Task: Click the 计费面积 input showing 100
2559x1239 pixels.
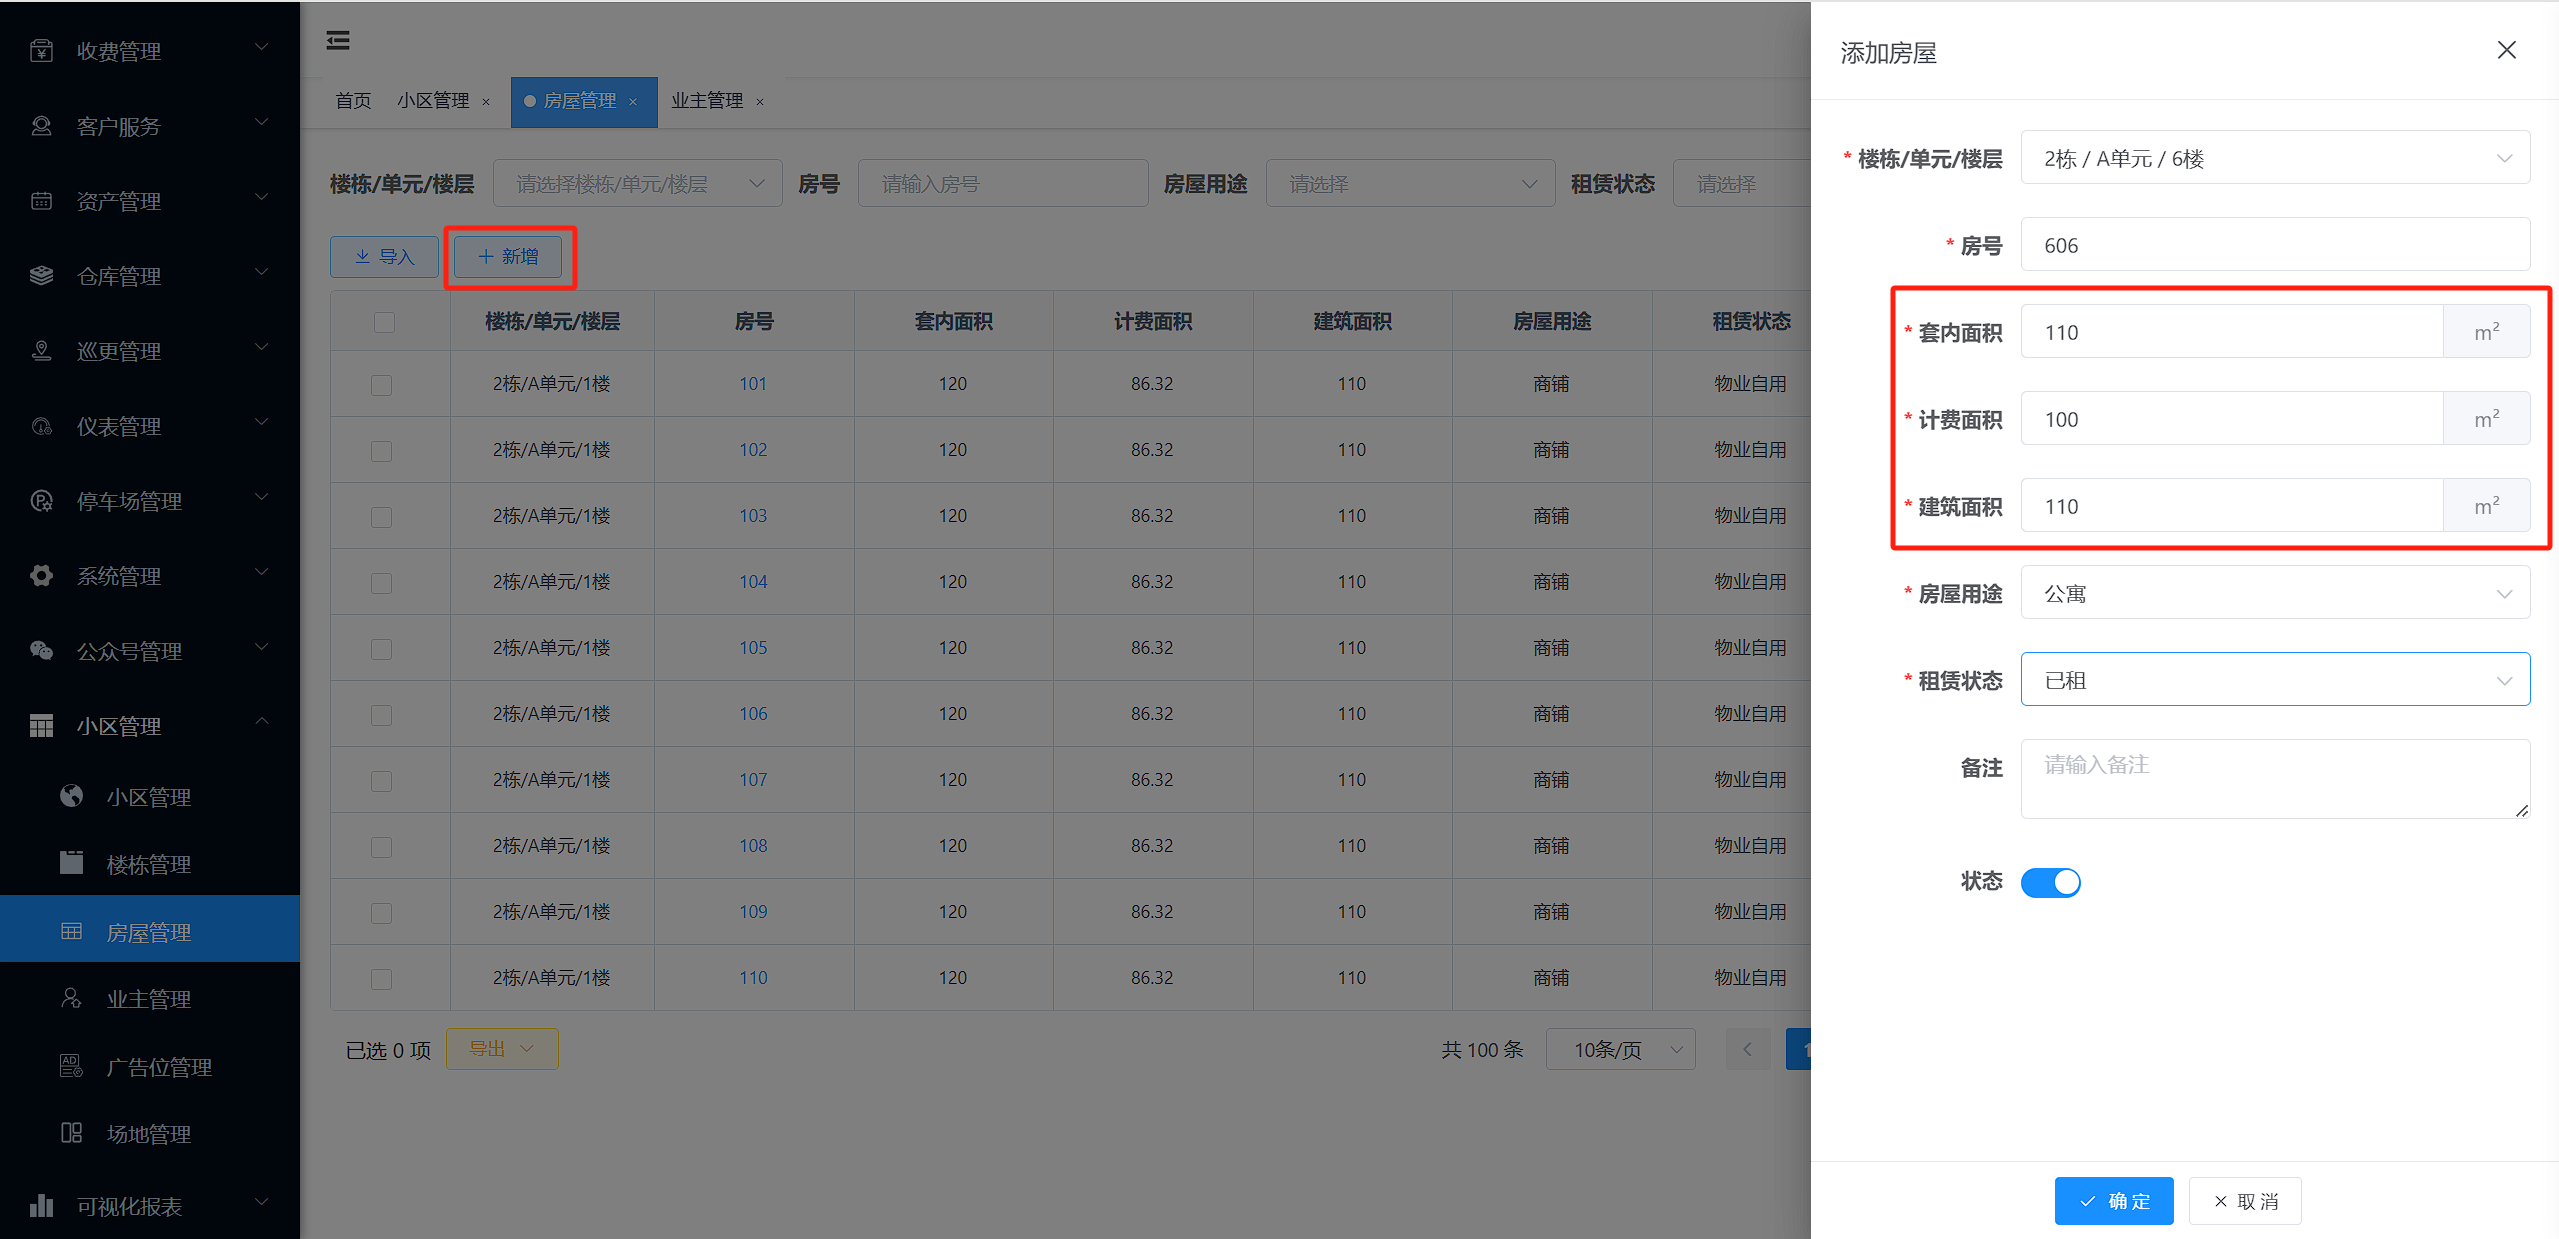Action: click(2232, 419)
